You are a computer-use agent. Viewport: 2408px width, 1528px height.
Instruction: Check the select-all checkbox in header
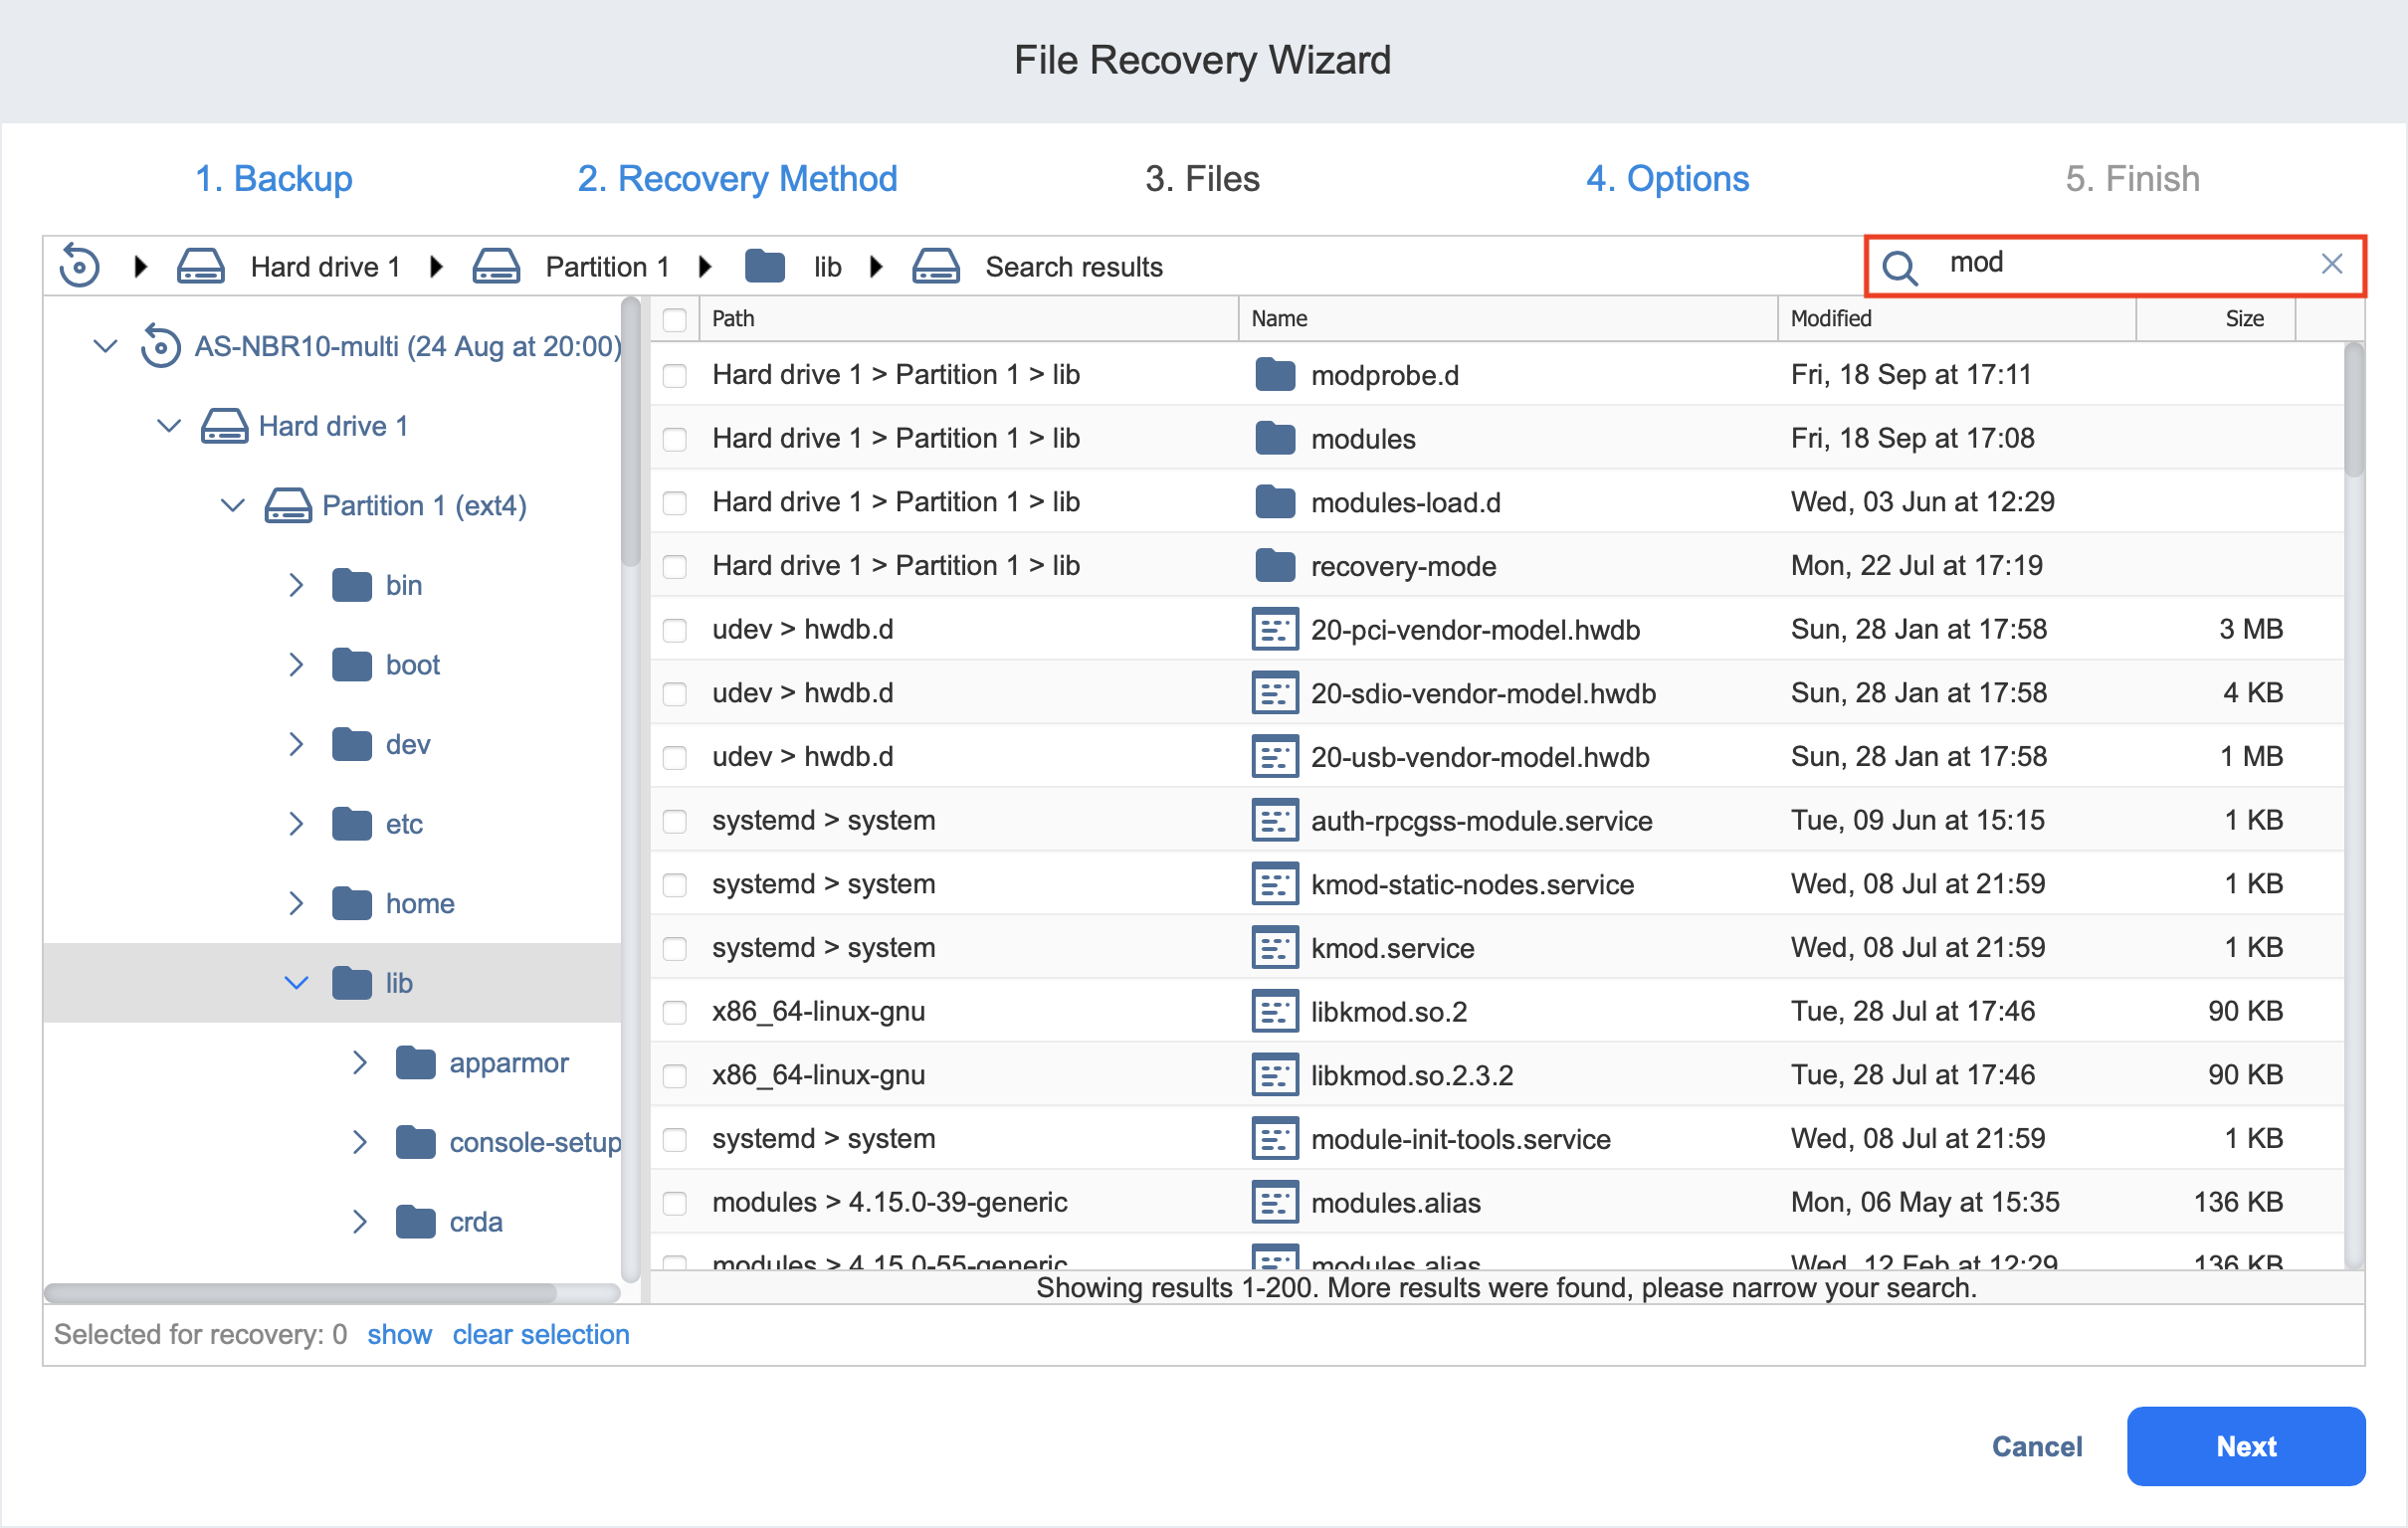[675, 319]
